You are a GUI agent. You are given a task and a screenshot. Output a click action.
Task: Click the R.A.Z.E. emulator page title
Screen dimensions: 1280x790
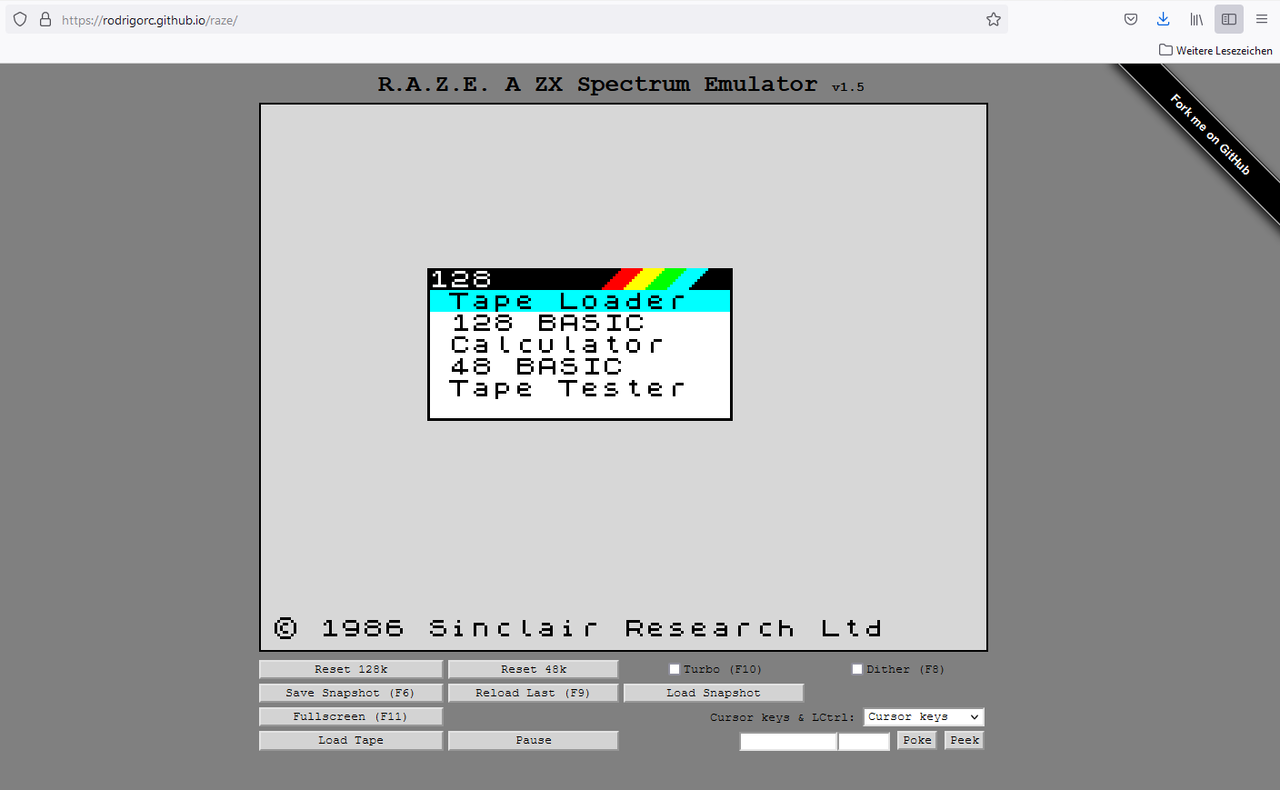pyautogui.click(x=620, y=85)
